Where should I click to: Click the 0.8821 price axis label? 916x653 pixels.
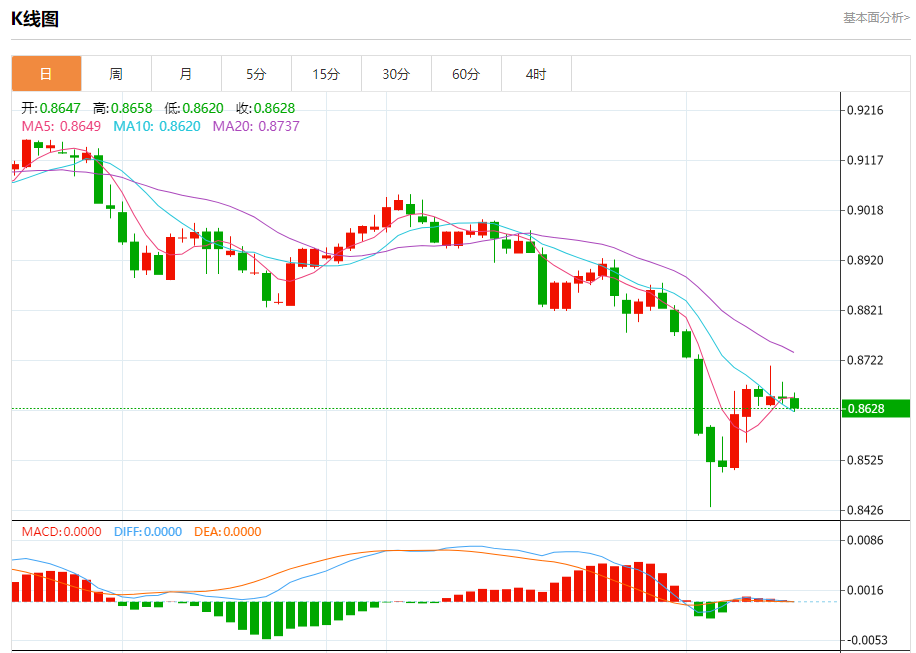[x=865, y=310]
